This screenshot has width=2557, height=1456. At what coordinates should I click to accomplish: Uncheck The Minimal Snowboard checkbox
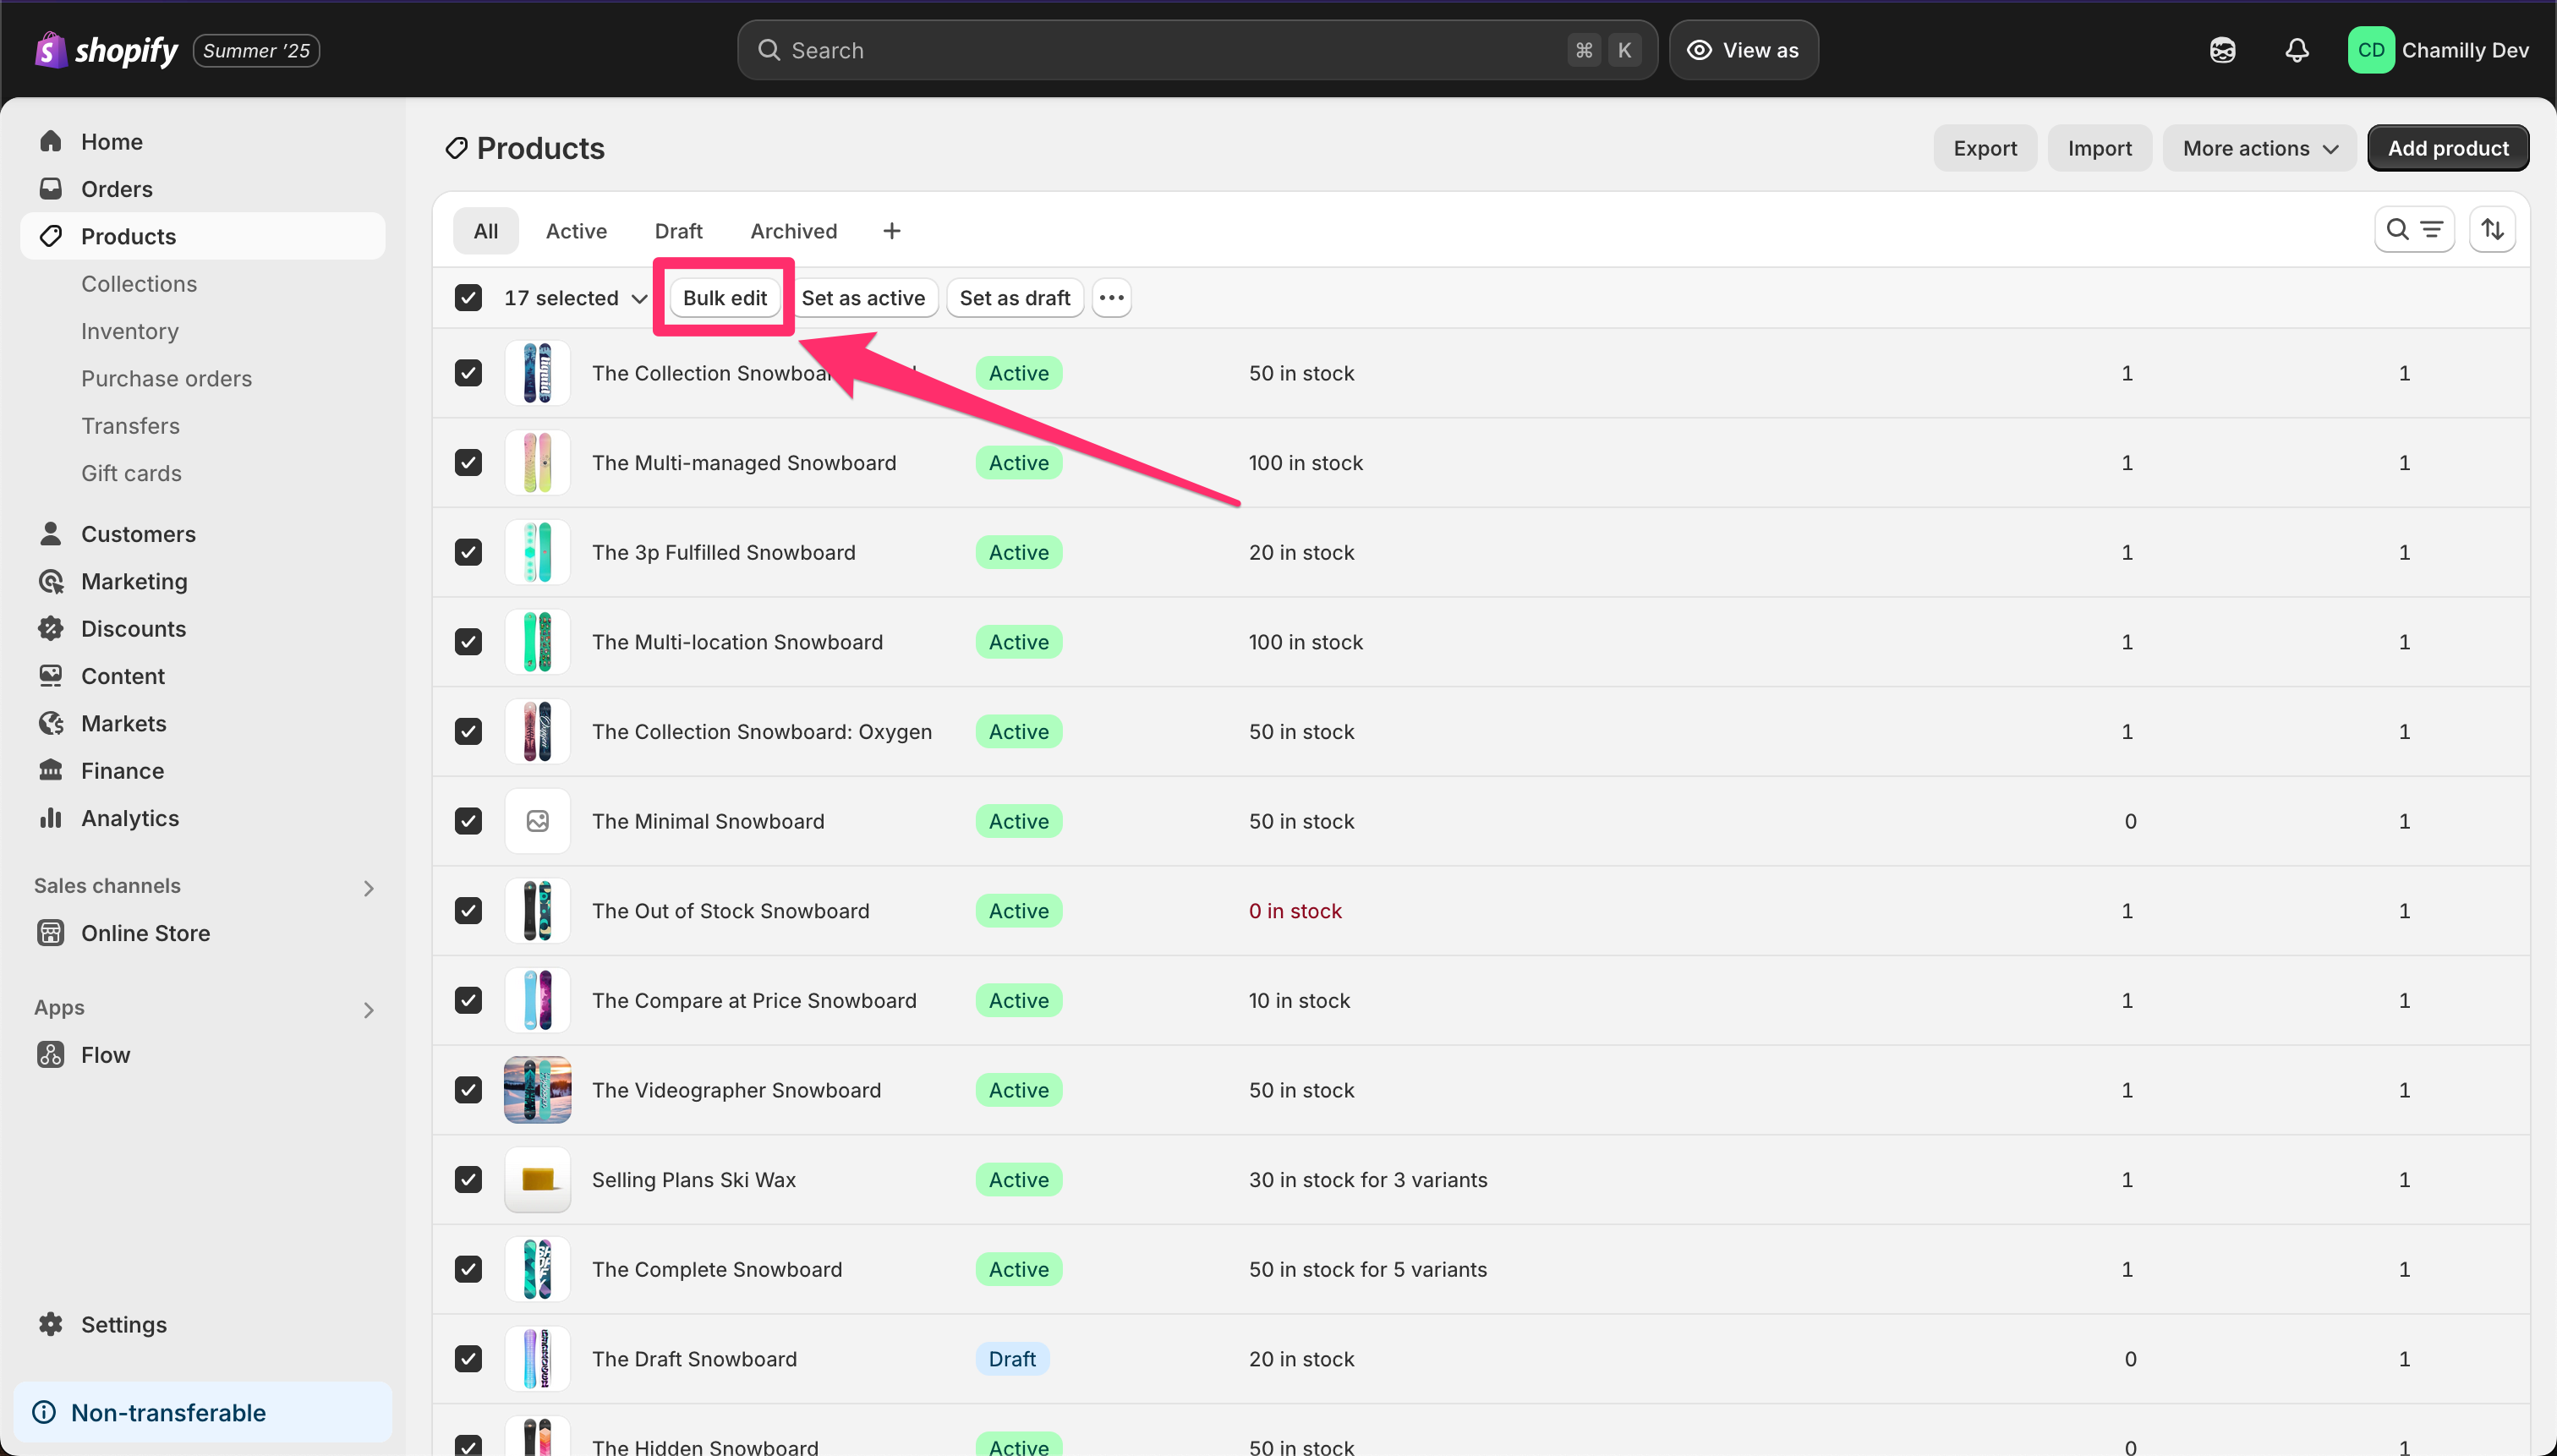tap(468, 821)
